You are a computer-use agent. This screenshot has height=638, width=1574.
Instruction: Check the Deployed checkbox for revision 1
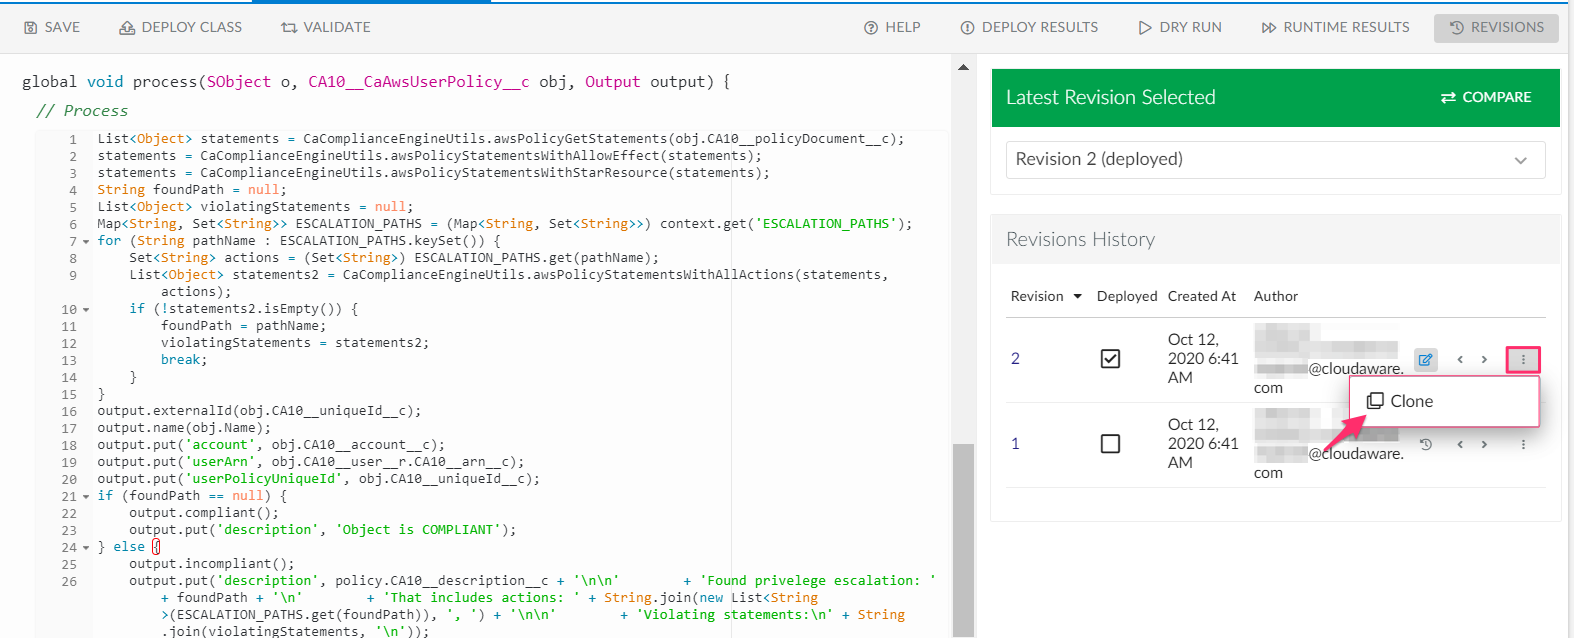[1110, 444]
